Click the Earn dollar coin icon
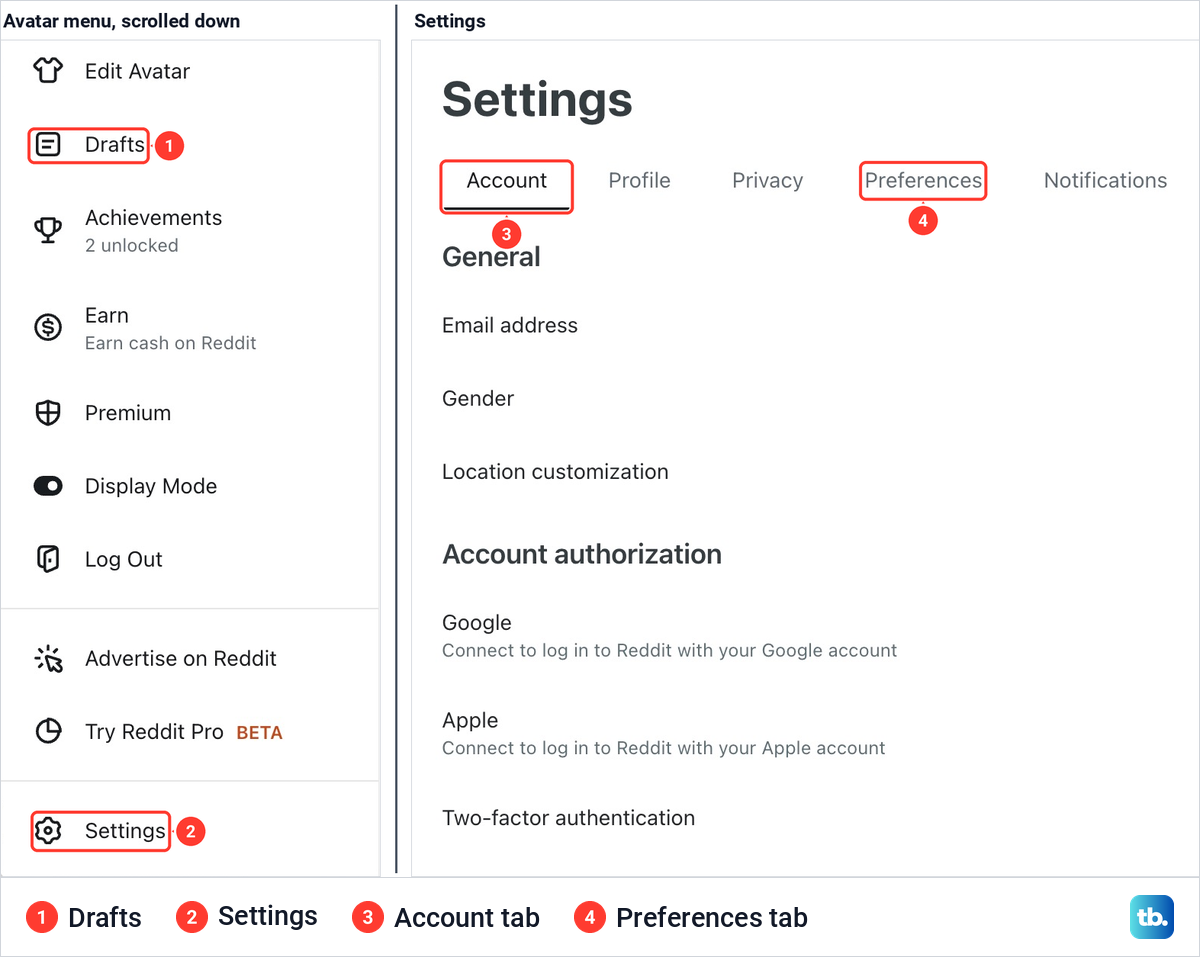 (x=48, y=327)
